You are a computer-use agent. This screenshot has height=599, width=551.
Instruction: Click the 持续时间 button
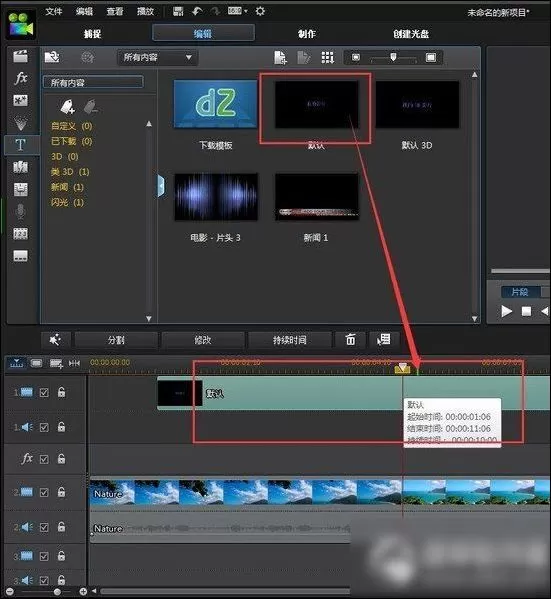pos(289,340)
